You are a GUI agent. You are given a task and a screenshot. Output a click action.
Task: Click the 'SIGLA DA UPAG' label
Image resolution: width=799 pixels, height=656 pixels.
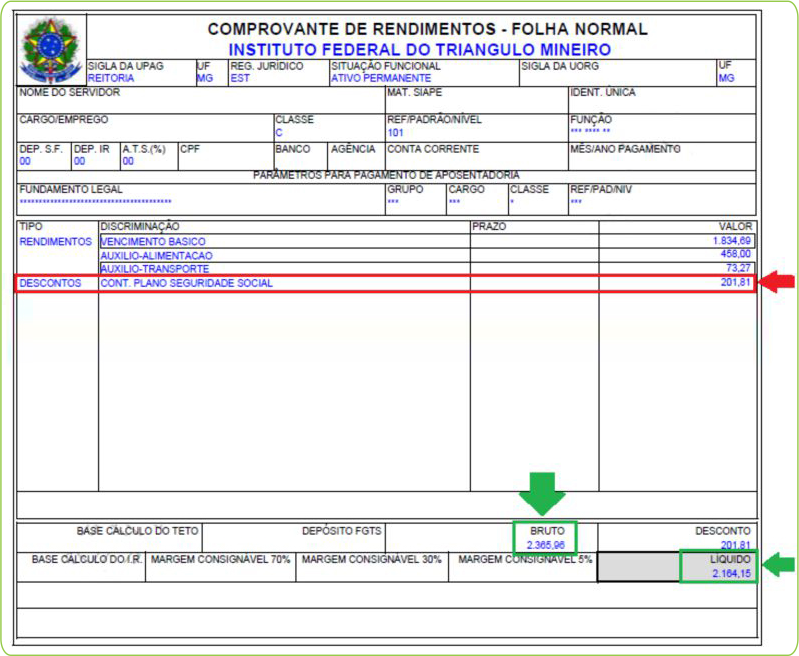(126, 66)
